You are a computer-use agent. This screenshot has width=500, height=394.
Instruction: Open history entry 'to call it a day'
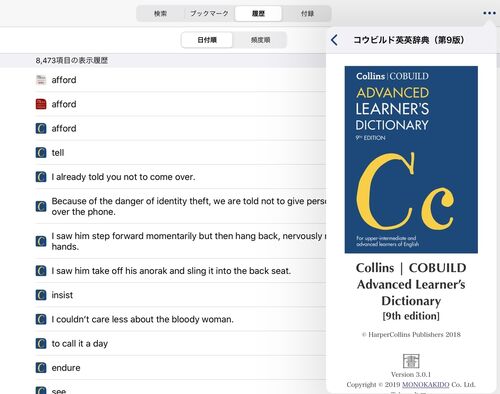click(x=180, y=343)
